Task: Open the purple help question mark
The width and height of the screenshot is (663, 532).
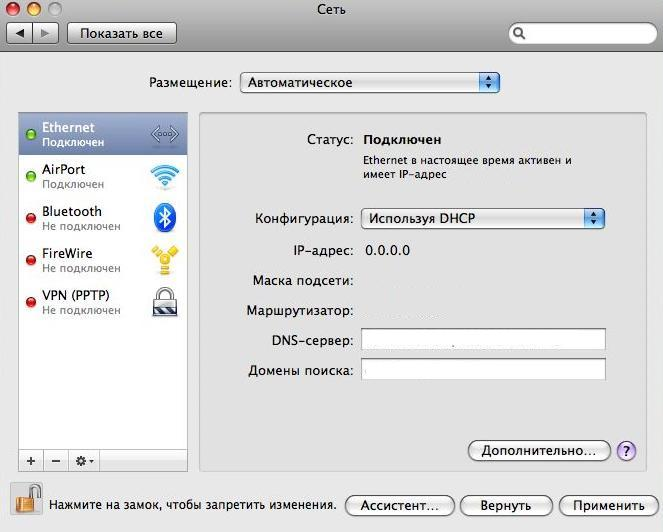Action: click(x=626, y=451)
